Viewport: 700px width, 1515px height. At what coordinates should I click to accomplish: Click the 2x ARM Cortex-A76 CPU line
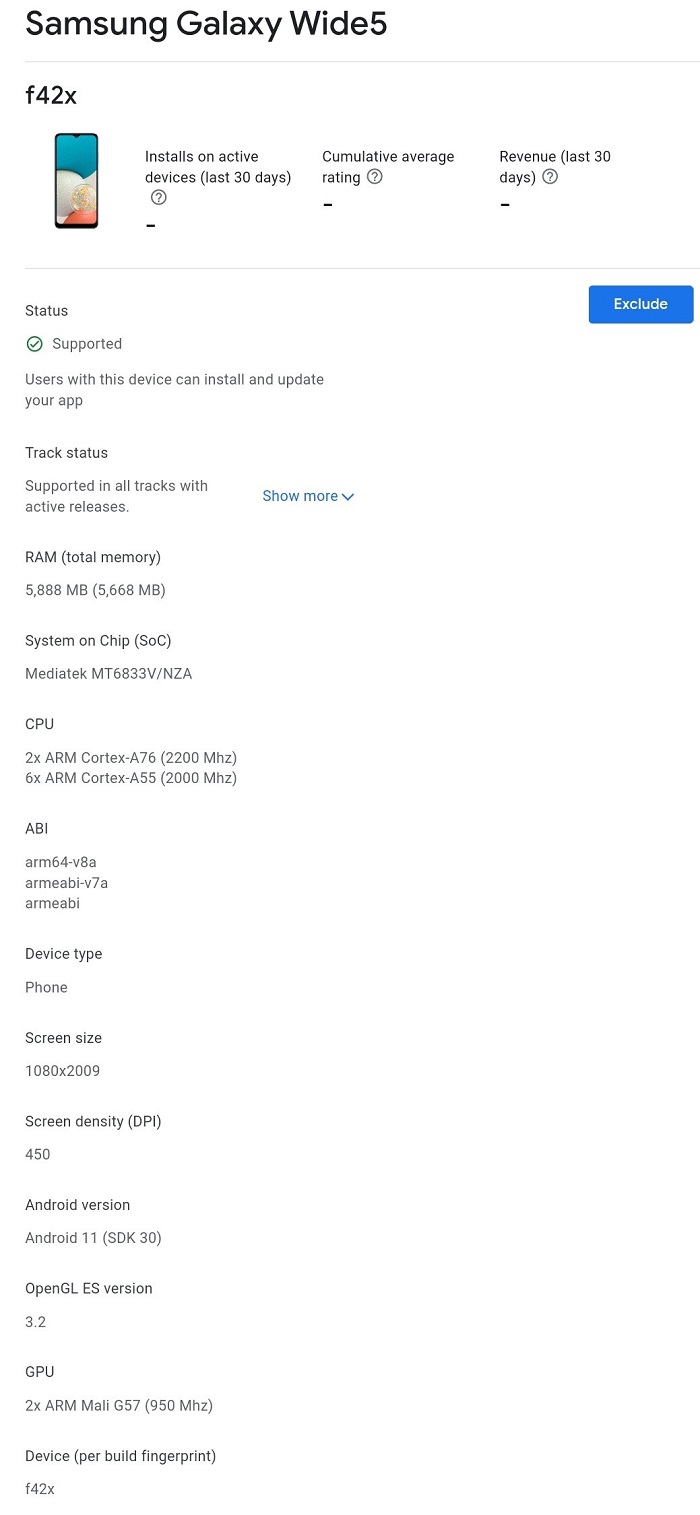click(131, 758)
